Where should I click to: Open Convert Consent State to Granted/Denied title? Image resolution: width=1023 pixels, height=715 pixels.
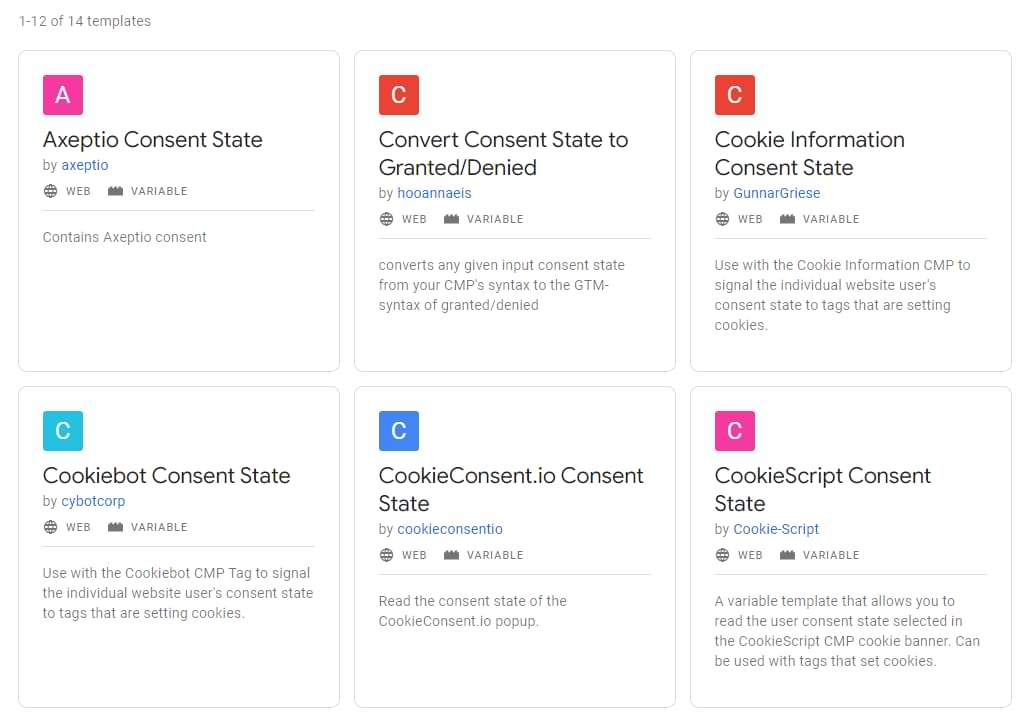503,153
